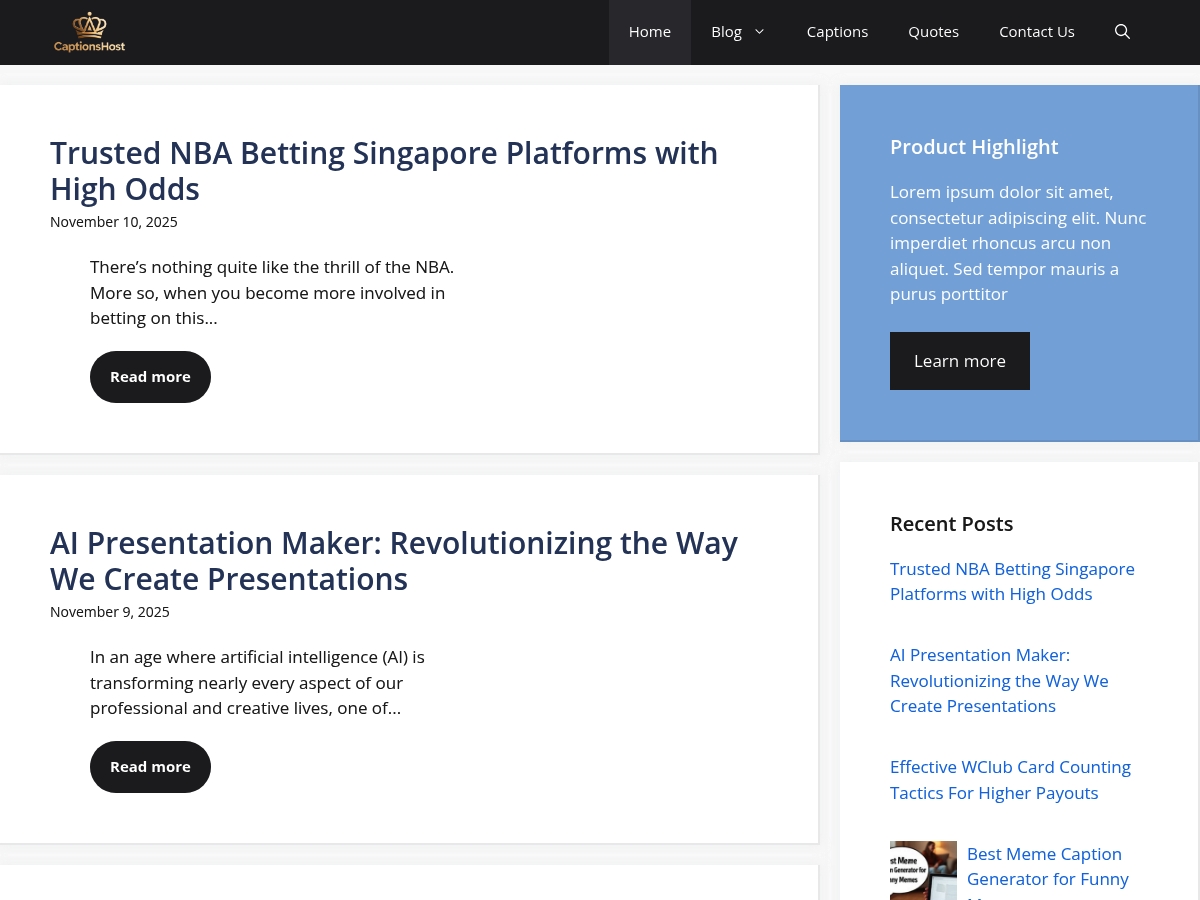Click Read more under AI Presentation post
This screenshot has height=900, width=1200.
150,767
